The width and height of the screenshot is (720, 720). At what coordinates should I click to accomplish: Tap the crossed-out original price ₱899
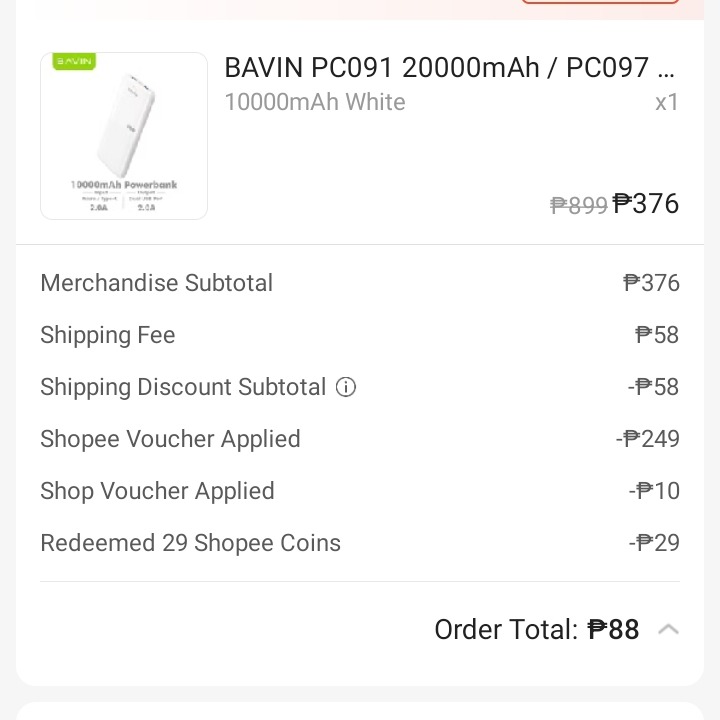[579, 205]
